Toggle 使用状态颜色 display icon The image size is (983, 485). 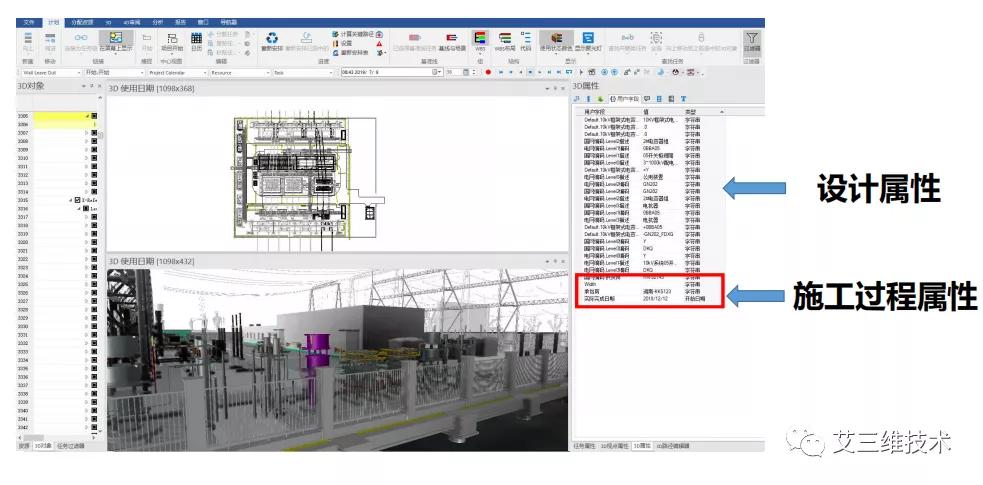(x=557, y=40)
